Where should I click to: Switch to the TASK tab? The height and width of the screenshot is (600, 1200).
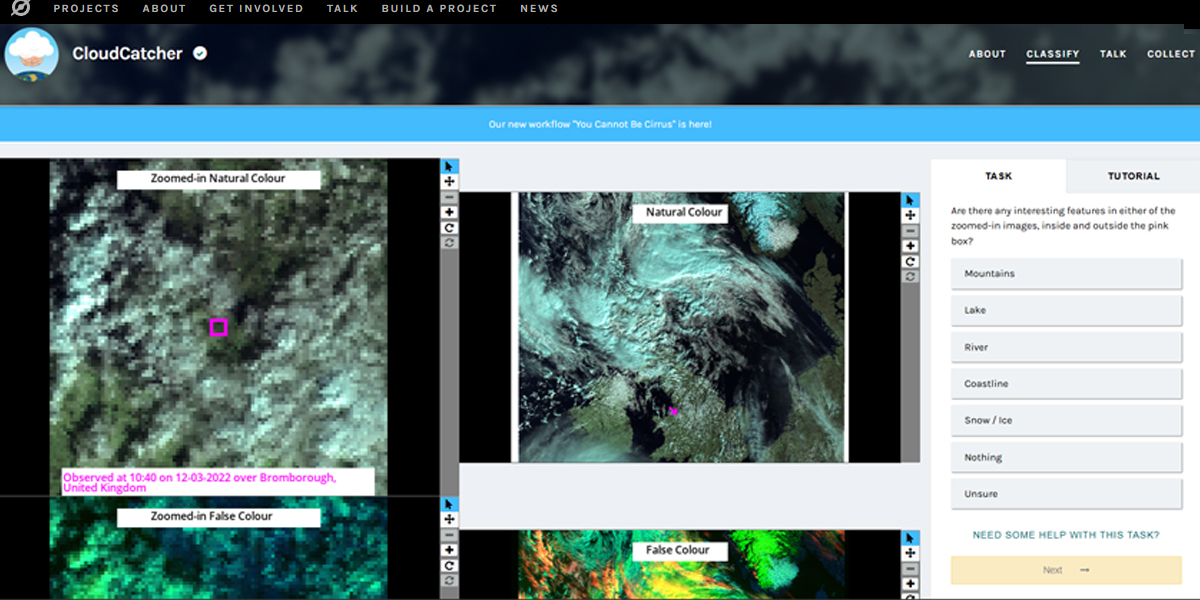[x=998, y=176]
